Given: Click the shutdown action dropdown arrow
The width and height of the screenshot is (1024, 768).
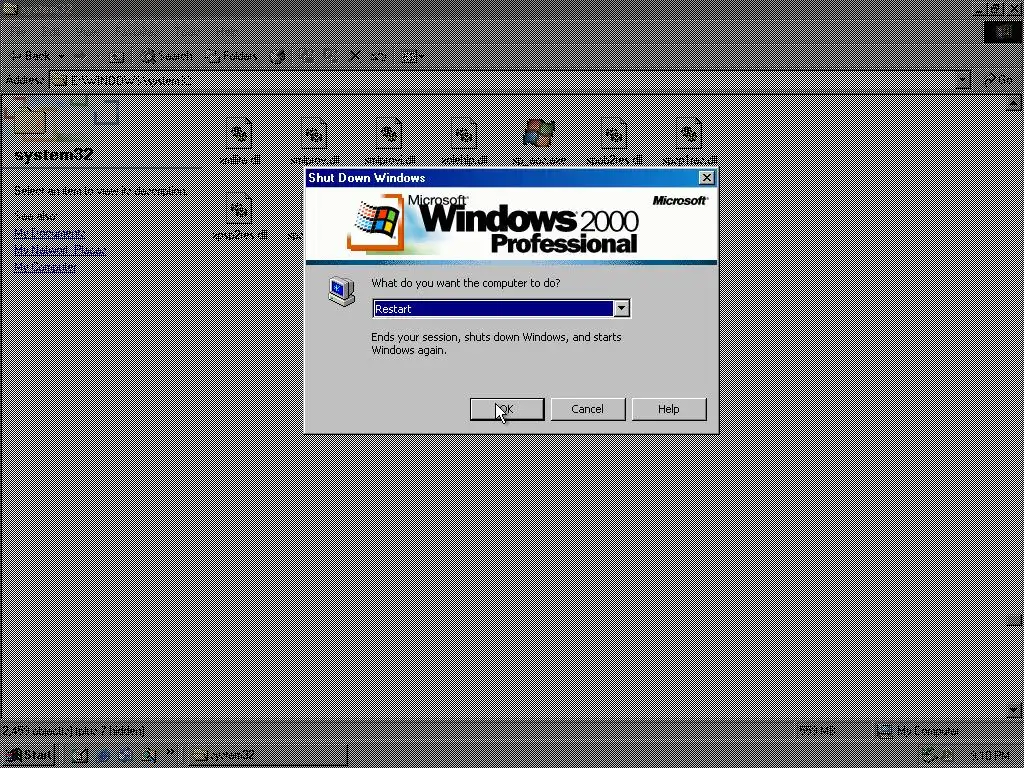Looking at the screenshot, I should (x=622, y=309).
